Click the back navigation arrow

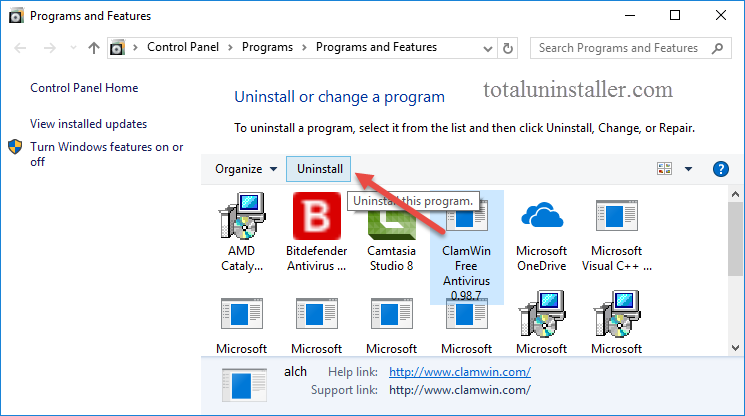(20, 48)
